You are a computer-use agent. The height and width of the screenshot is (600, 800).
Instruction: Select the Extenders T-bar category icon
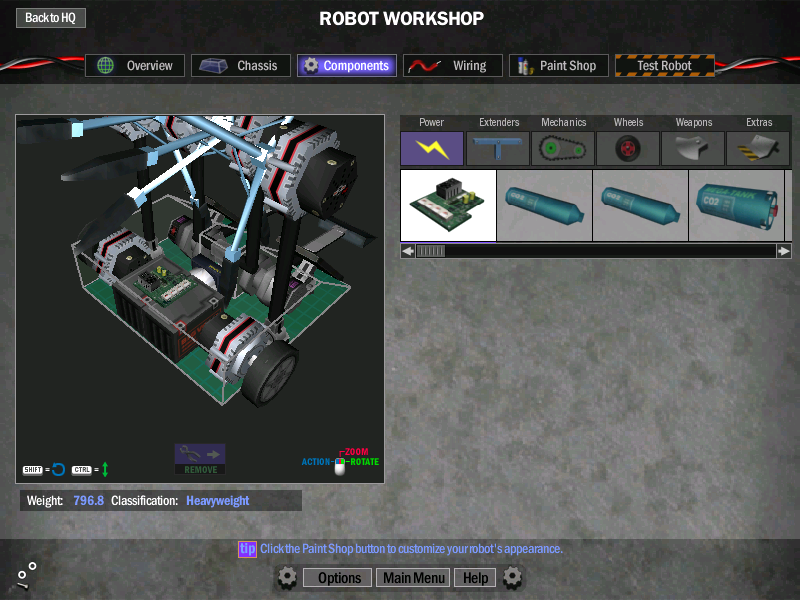(498, 149)
